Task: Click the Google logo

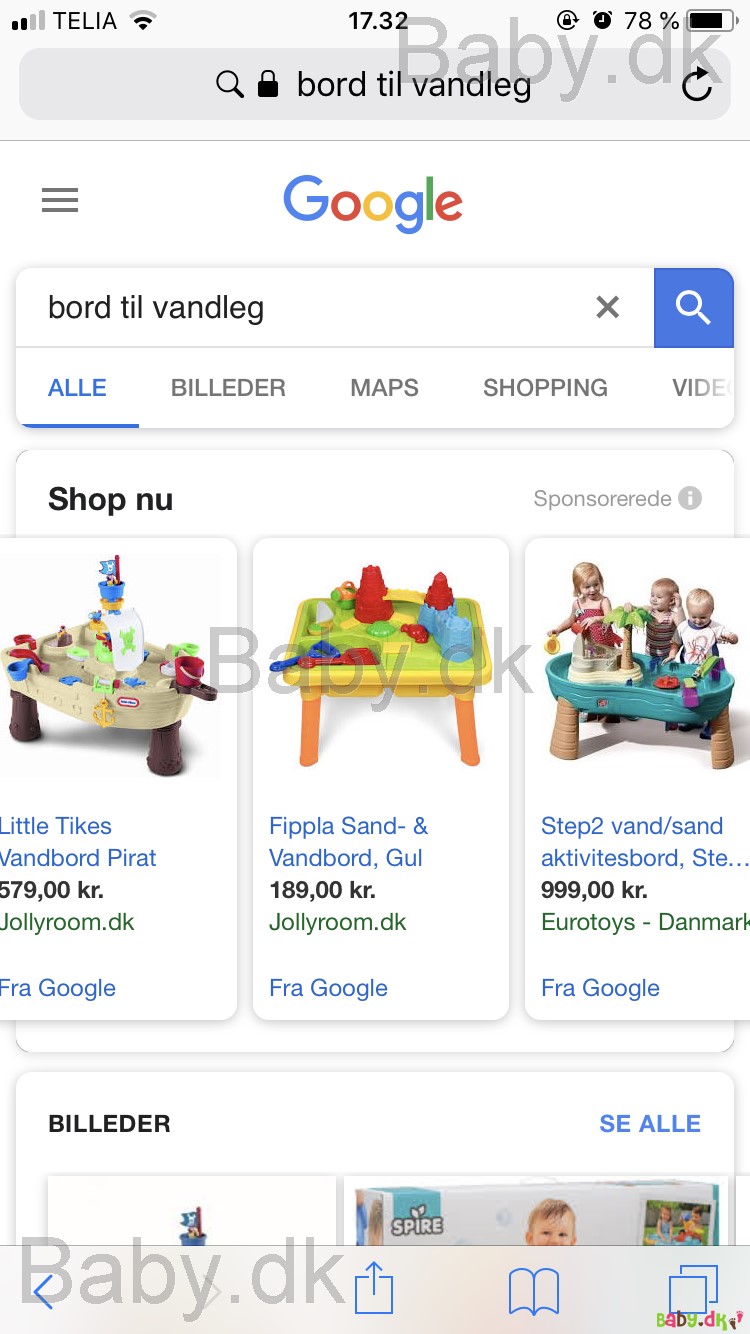Action: [x=373, y=203]
